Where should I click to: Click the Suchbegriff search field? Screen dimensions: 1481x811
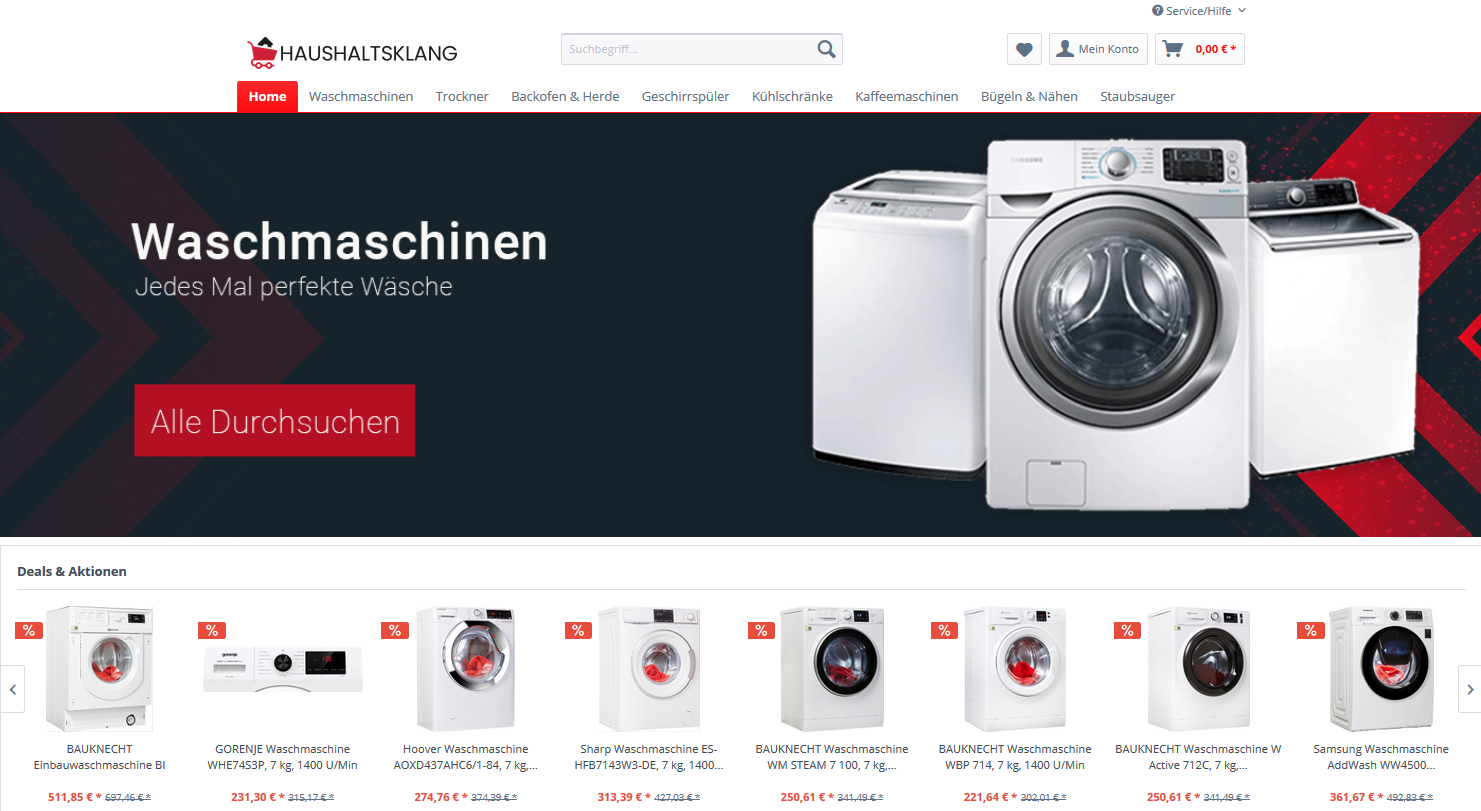[x=687, y=49]
